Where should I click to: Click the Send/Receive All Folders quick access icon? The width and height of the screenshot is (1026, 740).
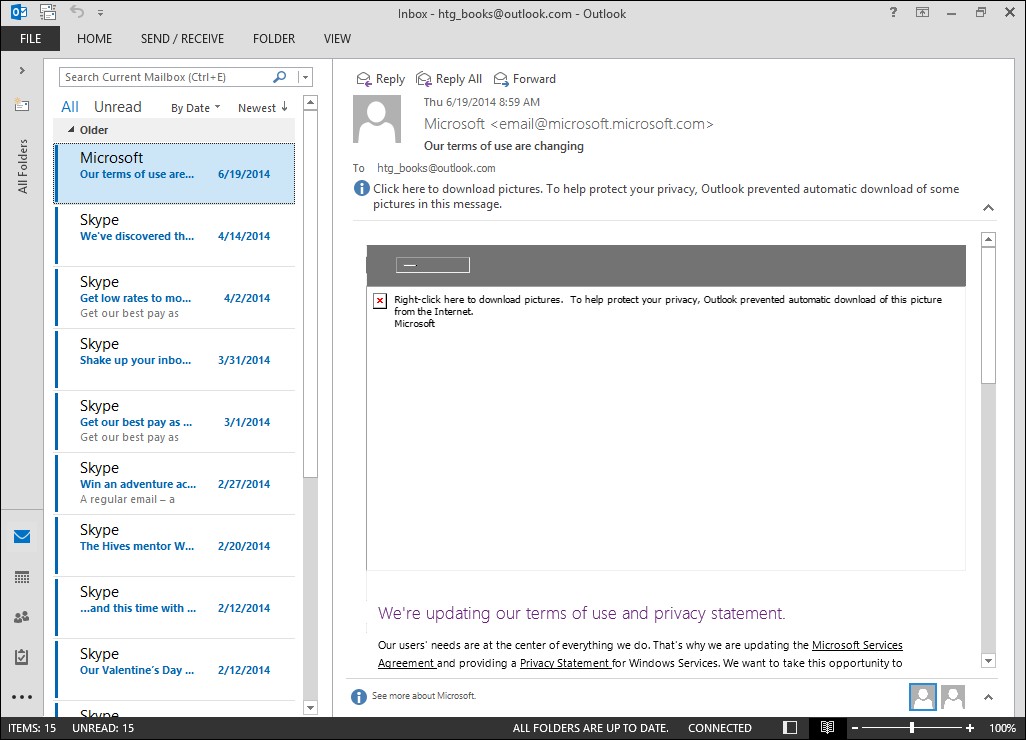click(x=48, y=12)
